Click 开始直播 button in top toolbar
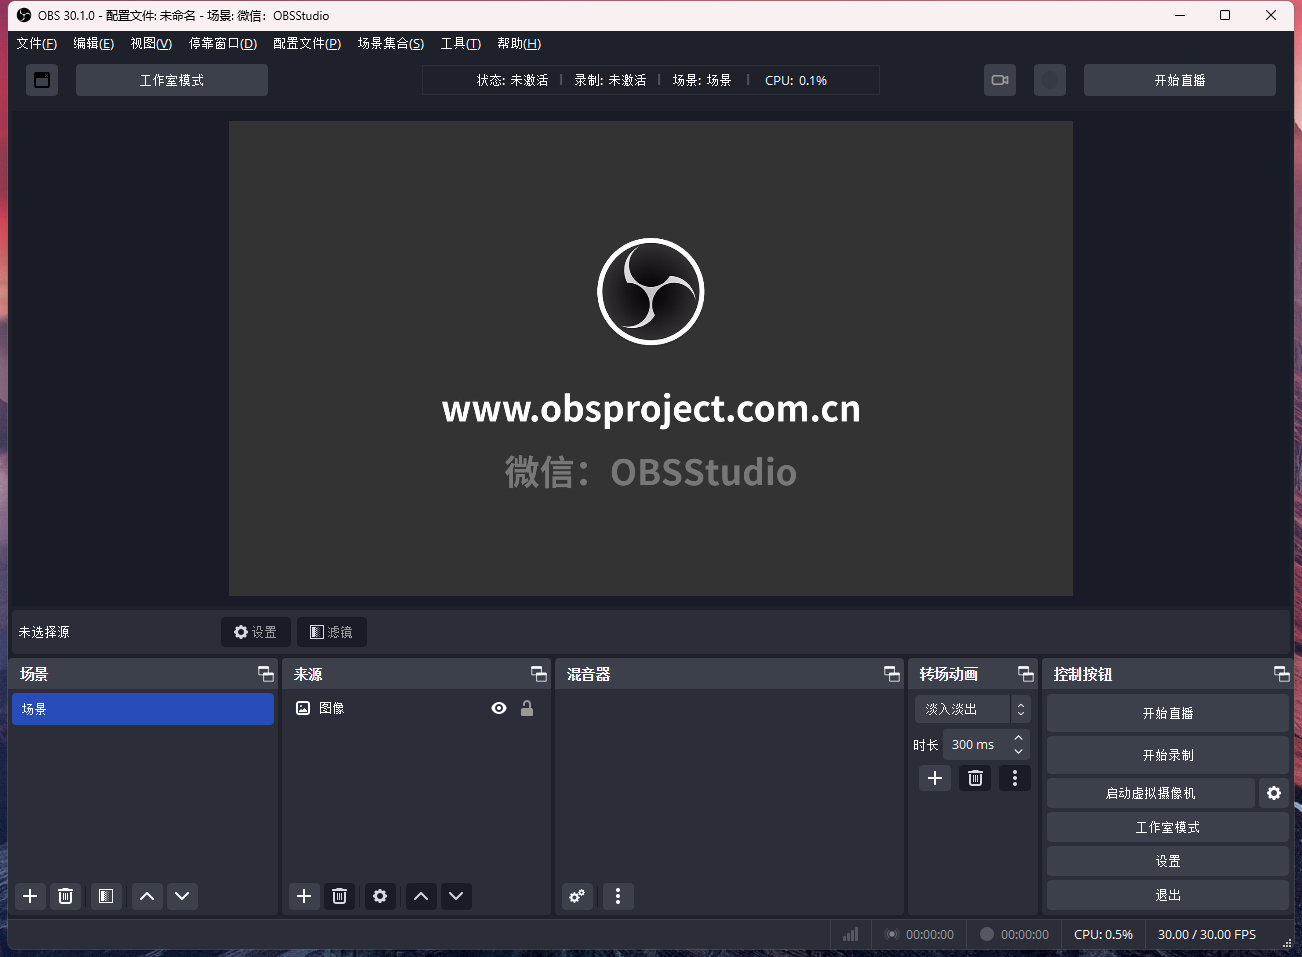The image size is (1302, 957). (1180, 80)
